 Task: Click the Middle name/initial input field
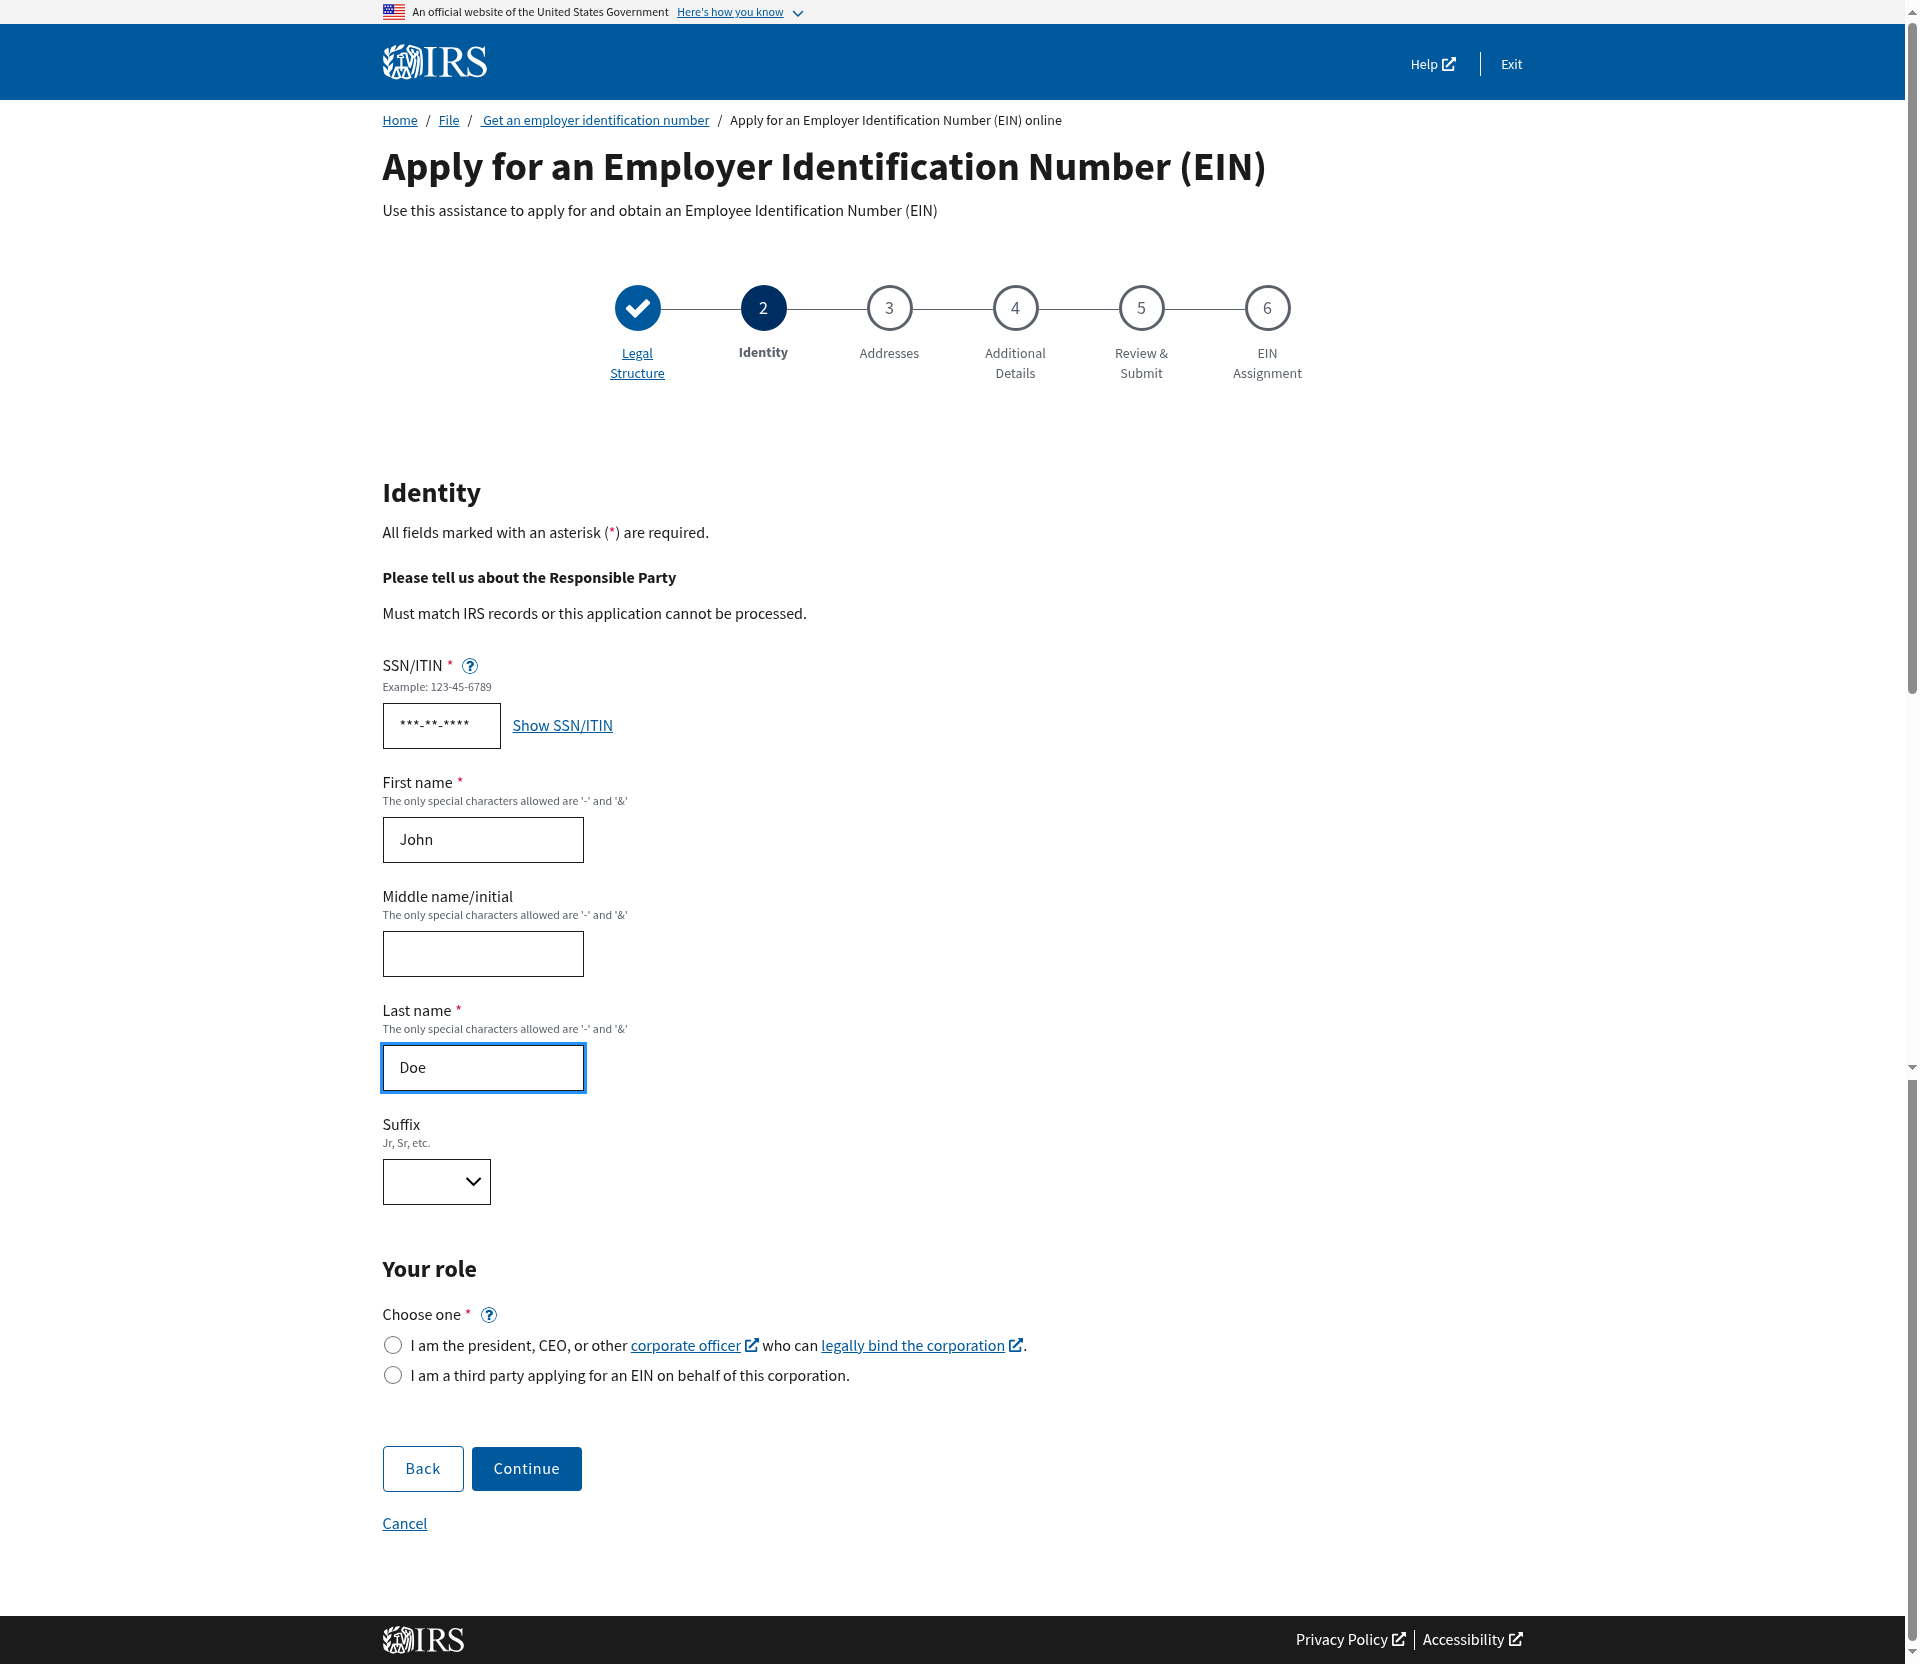[x=483, y=954]
